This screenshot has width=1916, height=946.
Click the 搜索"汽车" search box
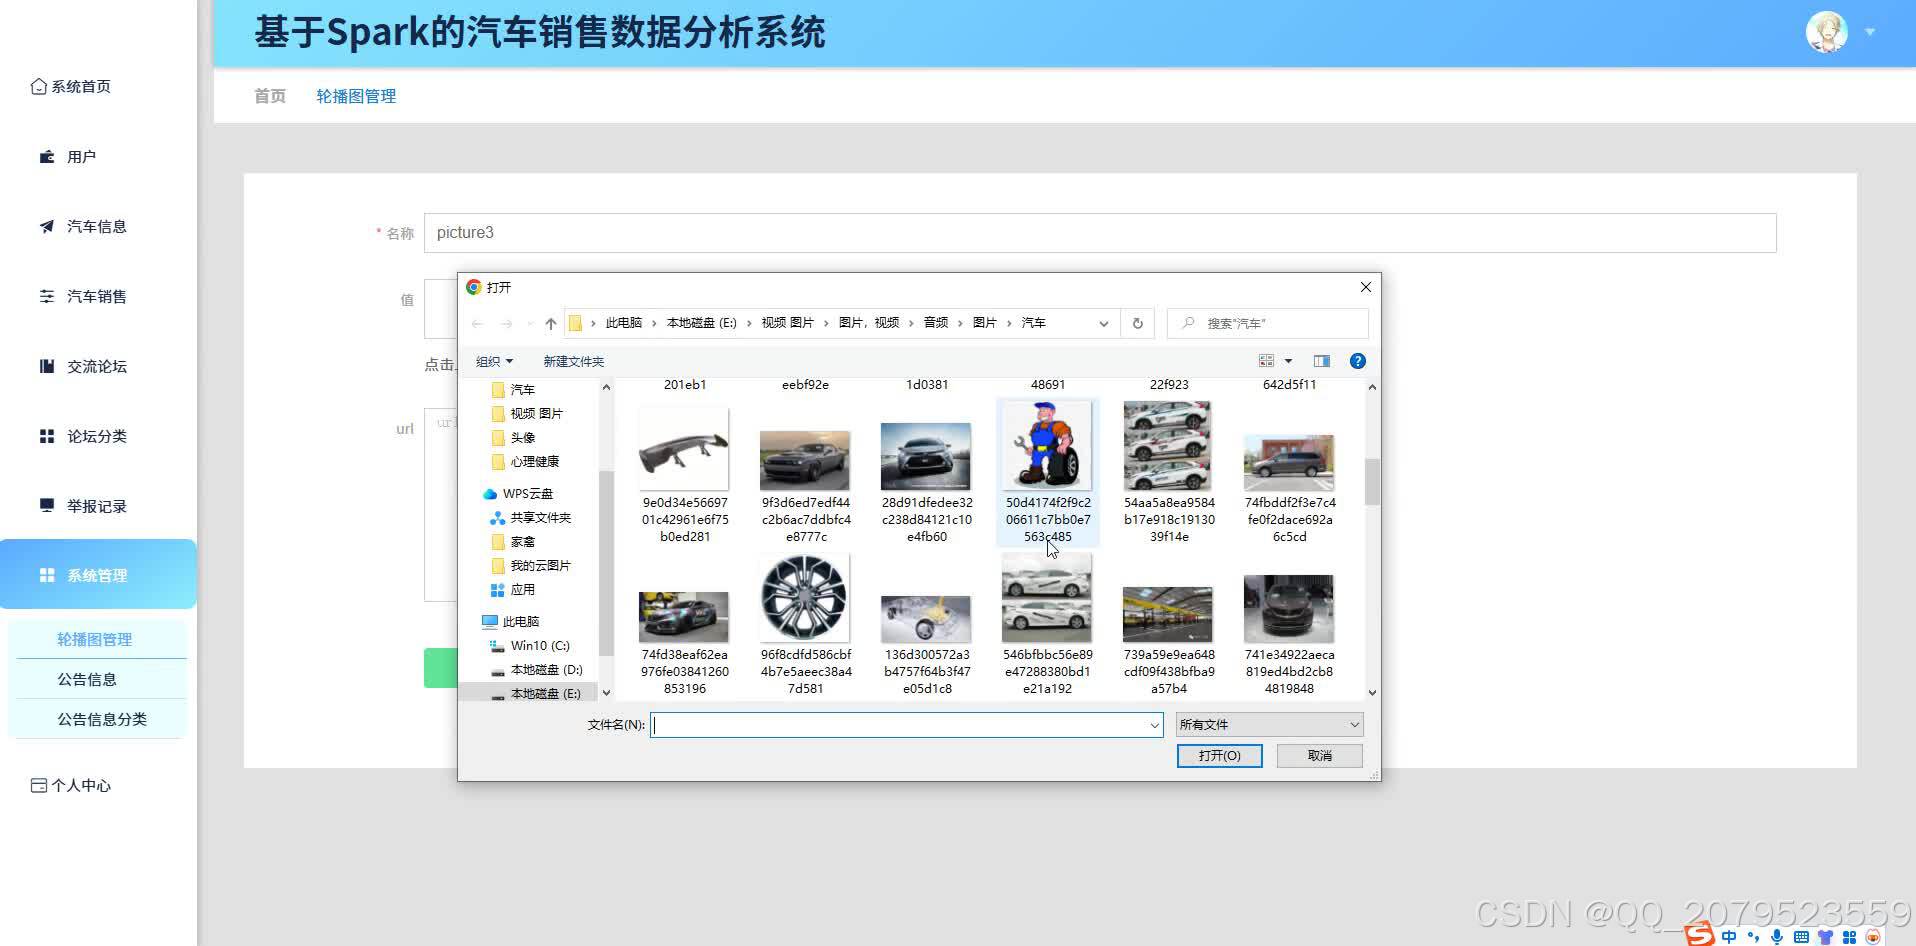1268,323
